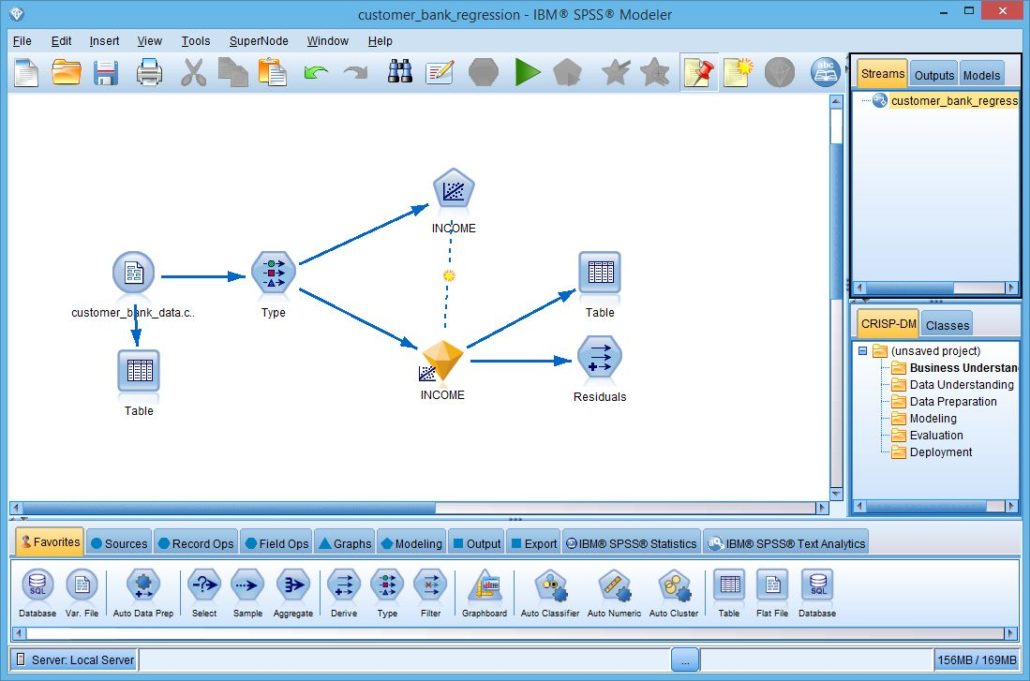Open a stream with the folder icon
The width and height of the screenshot is (1030, 681).
[x=66, y=72]
